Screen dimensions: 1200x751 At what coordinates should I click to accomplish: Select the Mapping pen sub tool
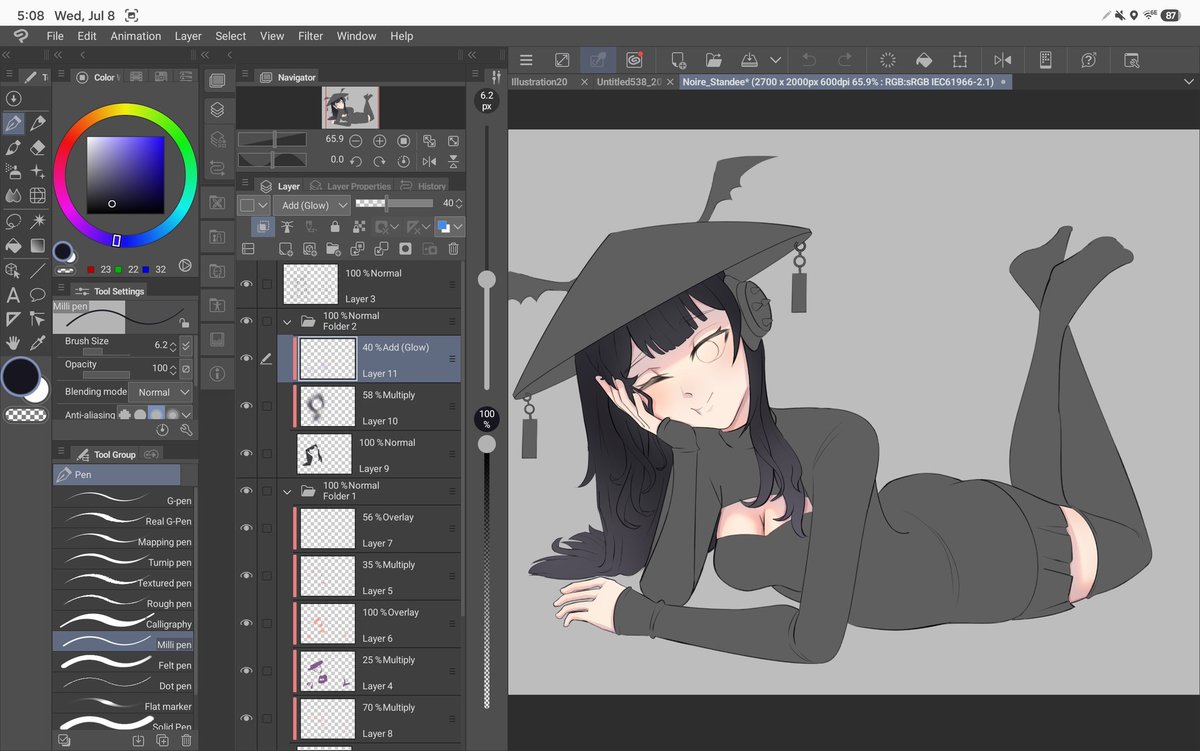[123, 541]
